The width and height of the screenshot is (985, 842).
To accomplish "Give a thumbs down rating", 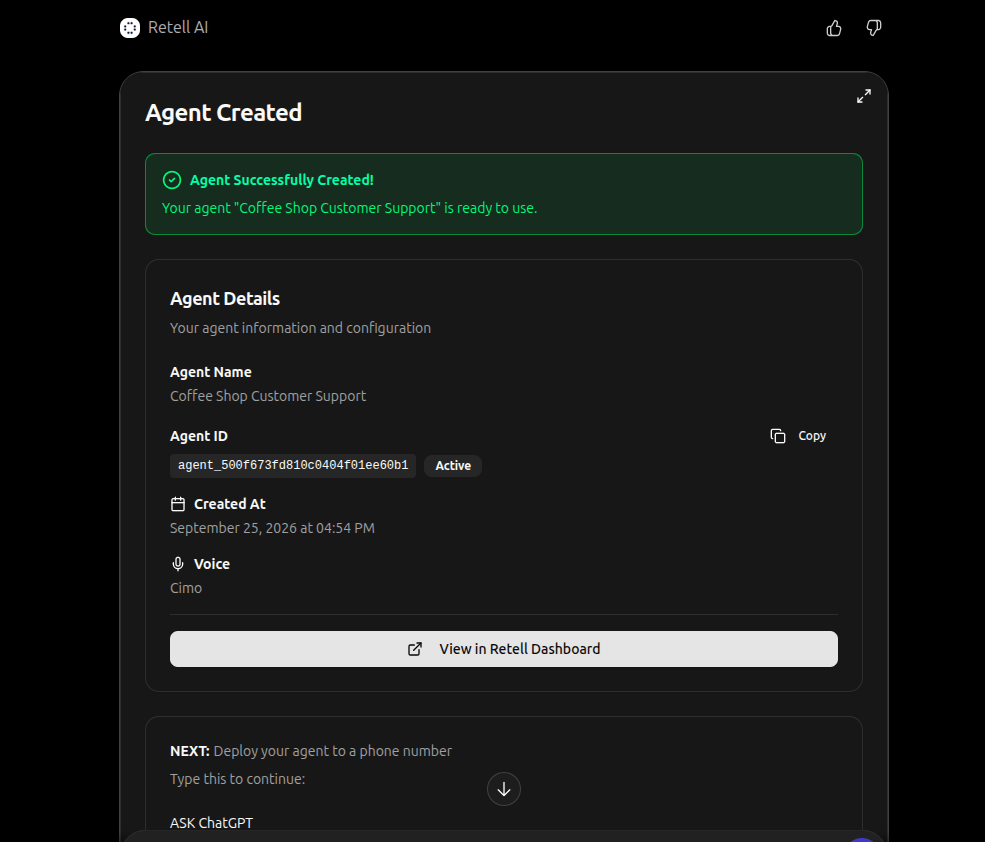I will (x=874, y=28).
